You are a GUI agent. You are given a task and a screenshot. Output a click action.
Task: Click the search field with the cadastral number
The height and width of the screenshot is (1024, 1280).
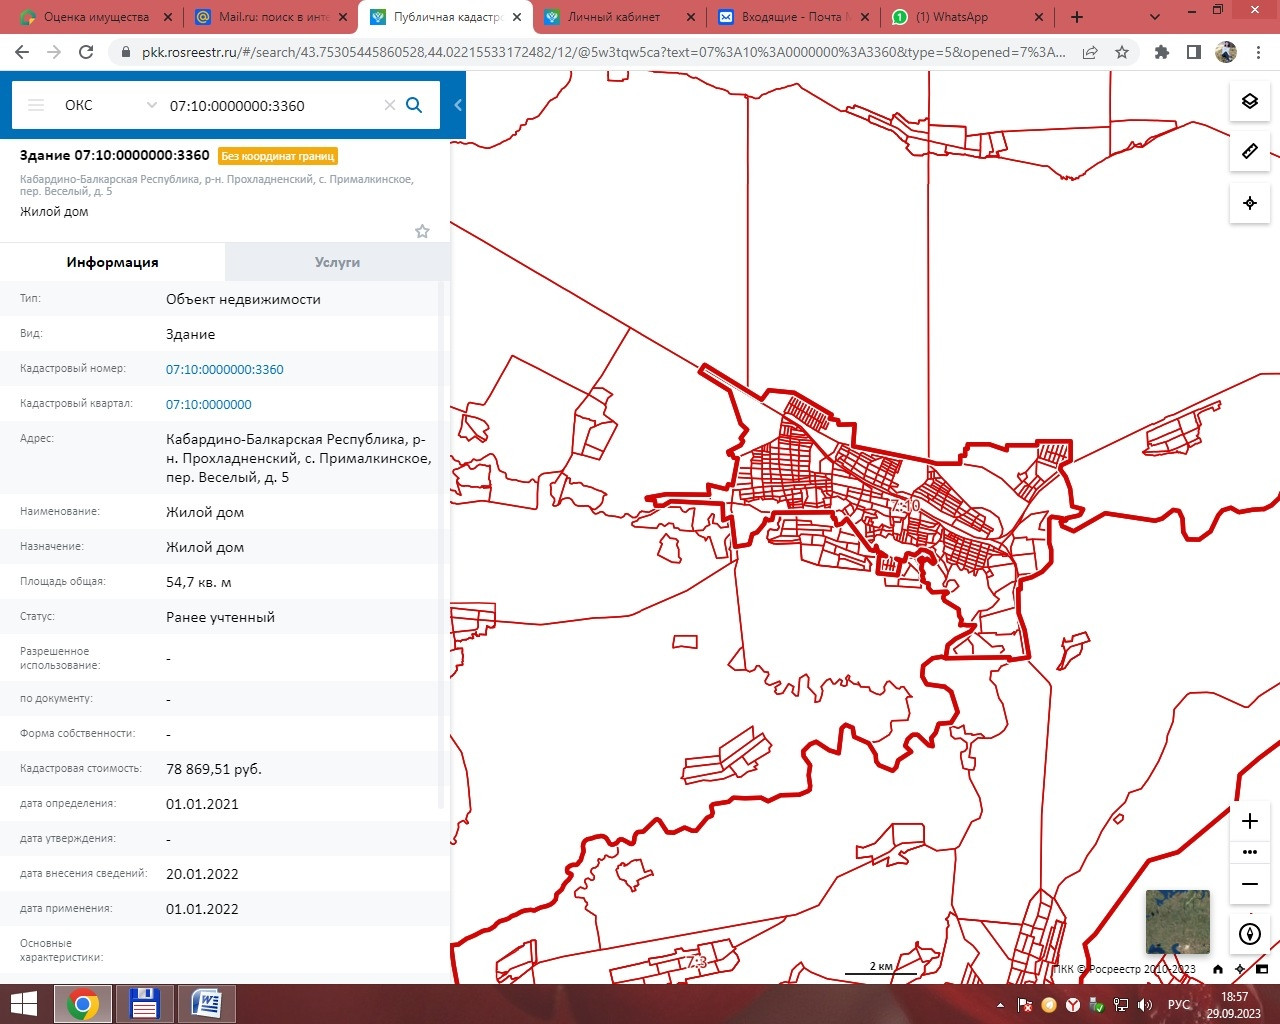tap(270, 105)
